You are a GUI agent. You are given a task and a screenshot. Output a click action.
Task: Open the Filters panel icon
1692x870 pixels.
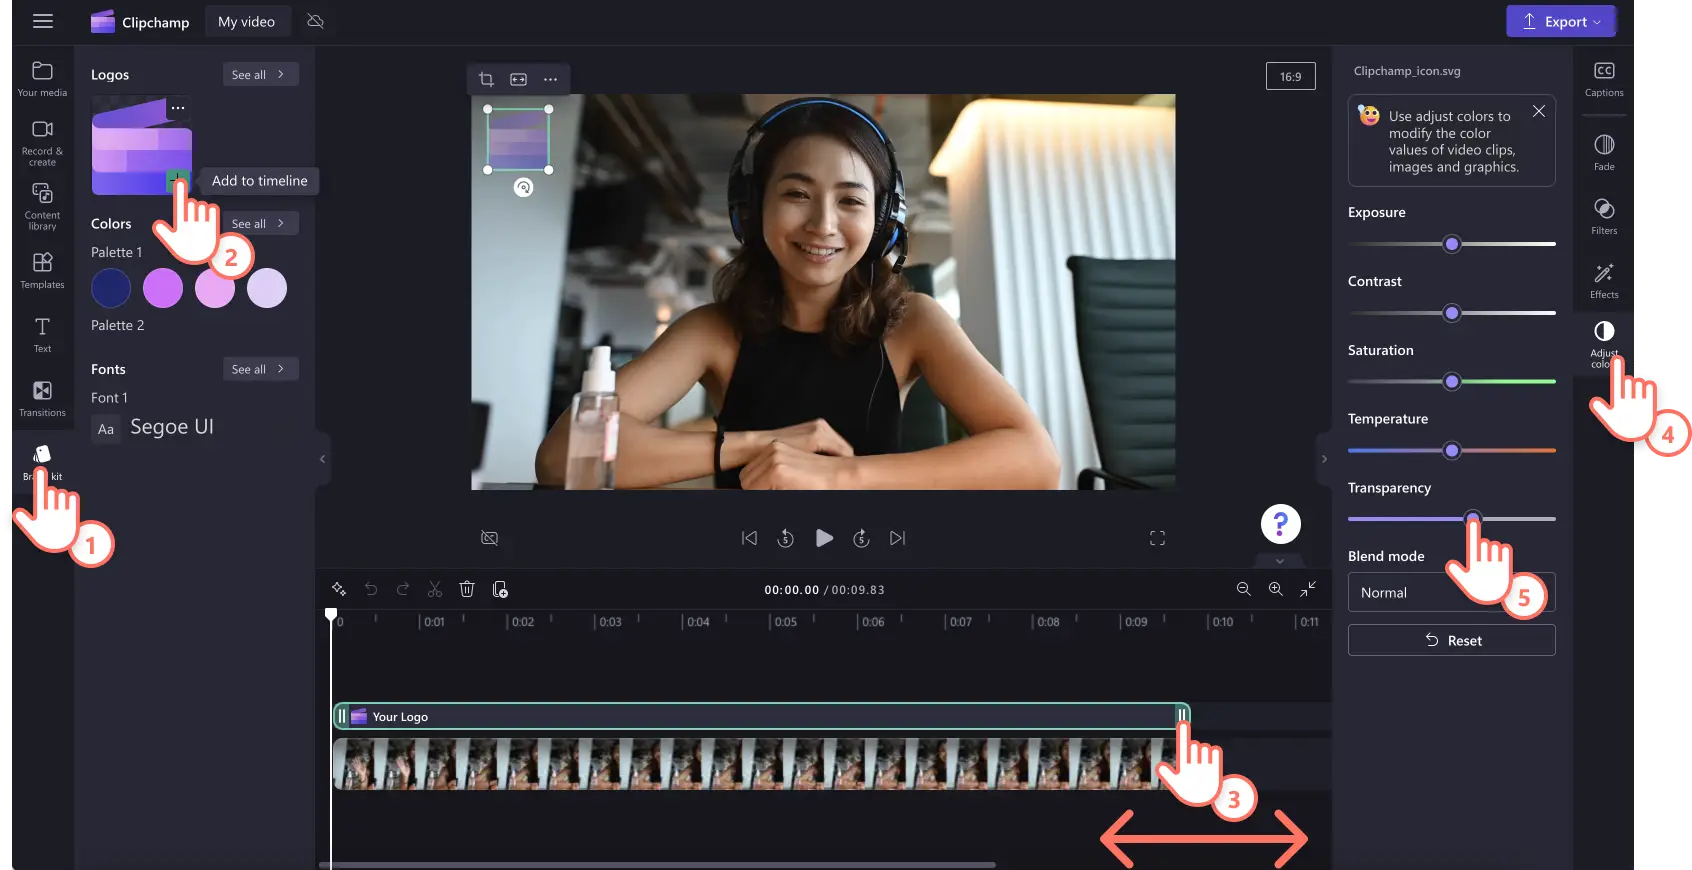1604,216
